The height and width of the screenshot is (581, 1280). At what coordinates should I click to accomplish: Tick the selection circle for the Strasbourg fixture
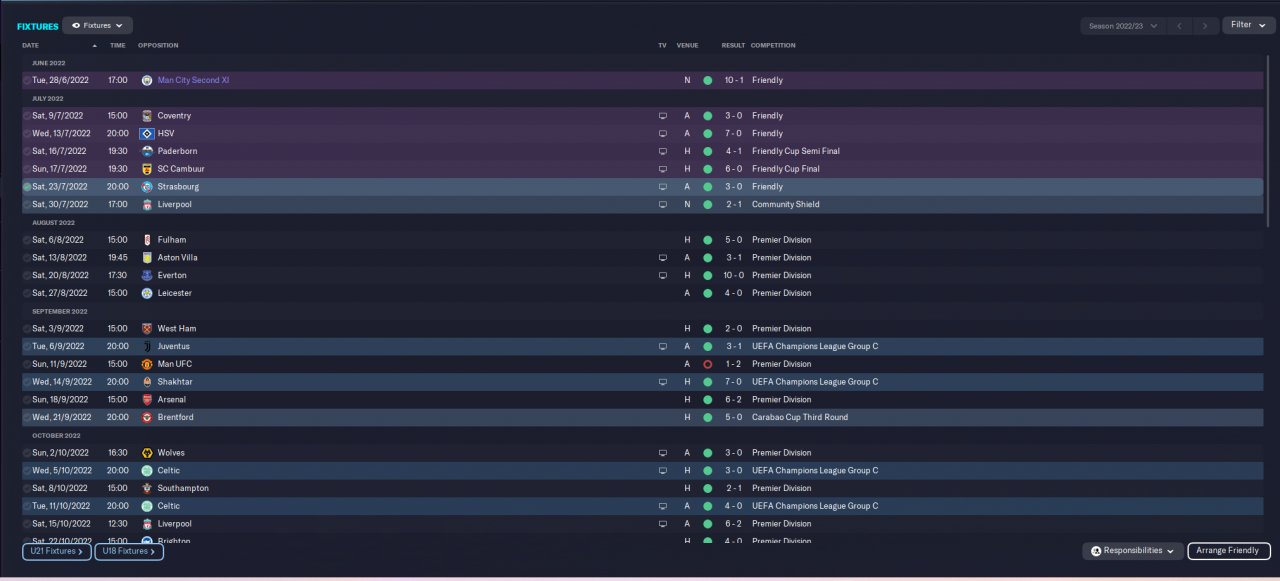click(x=27, y=187)
